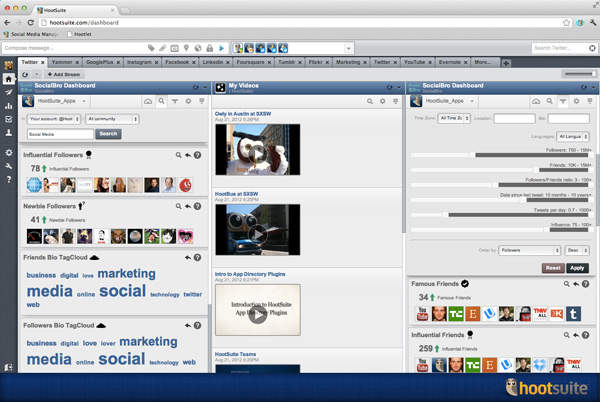Open the More... tabs menu

point(482,62)
